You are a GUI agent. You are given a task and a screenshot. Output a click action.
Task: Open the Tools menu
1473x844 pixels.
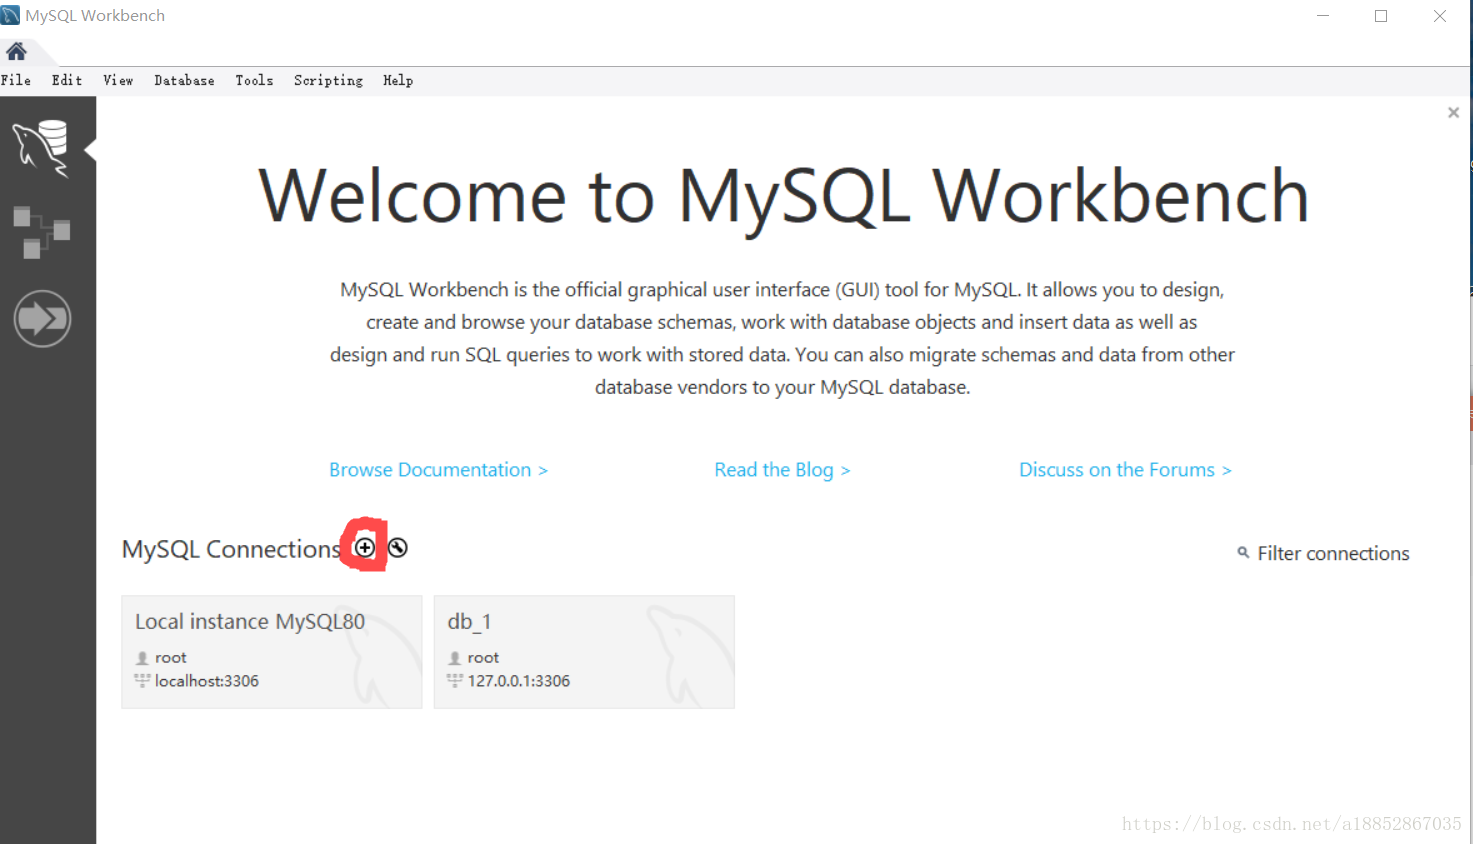point(254,80)
